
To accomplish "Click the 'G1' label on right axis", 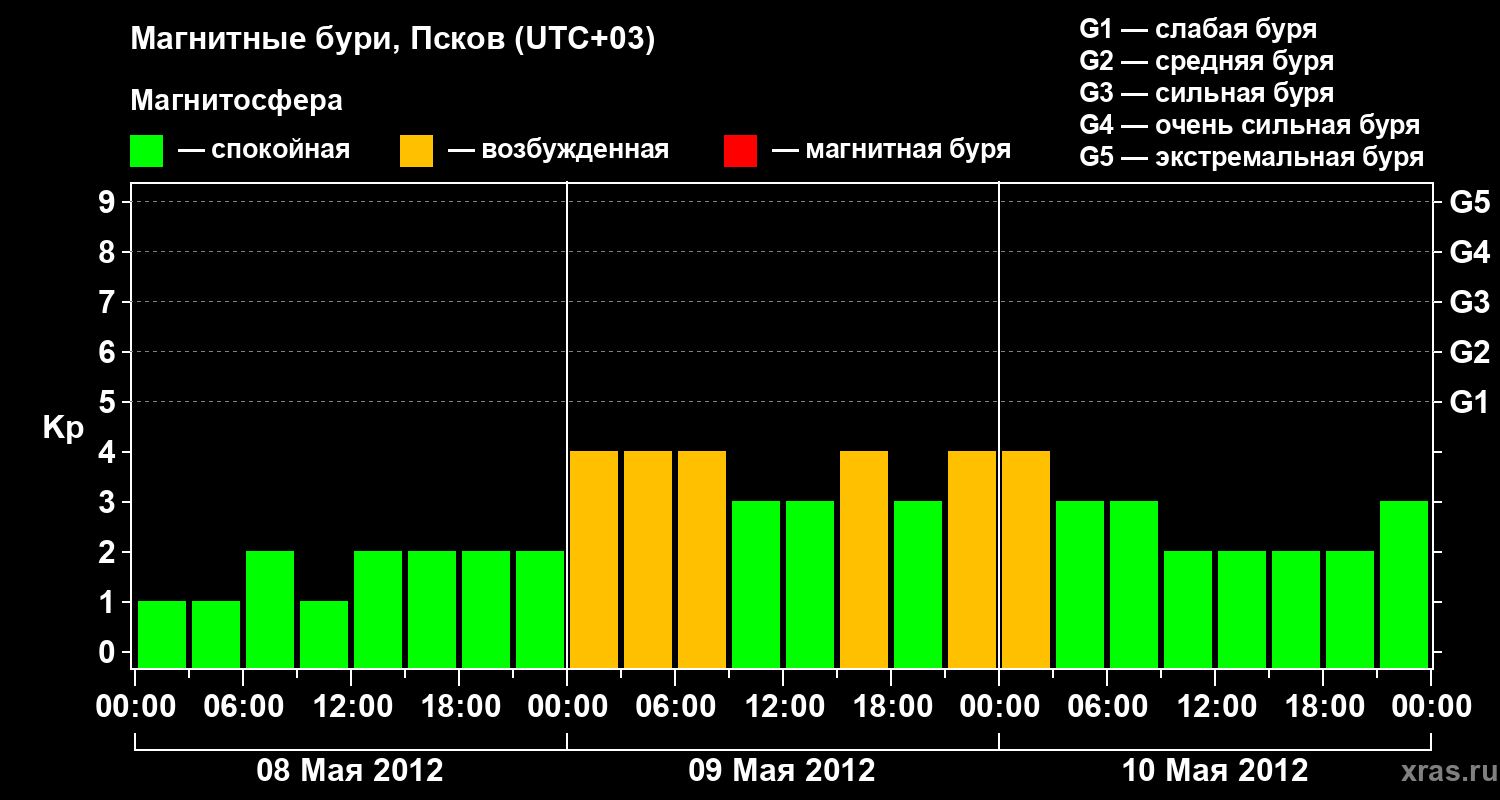I will (1469, 403).
